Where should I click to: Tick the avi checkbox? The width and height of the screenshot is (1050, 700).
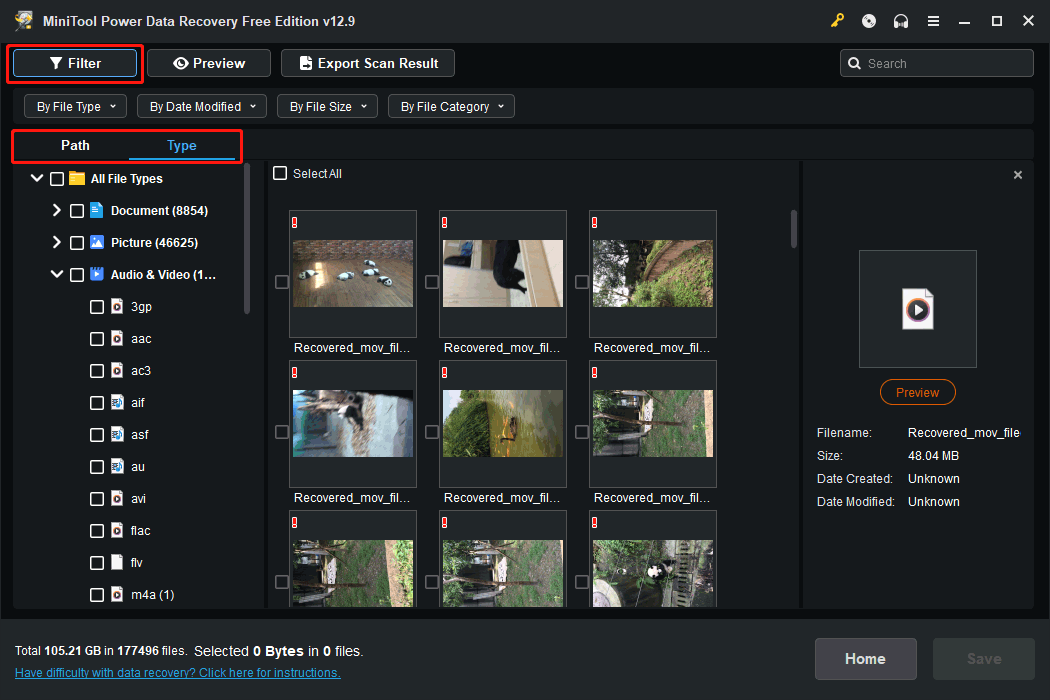pyautogui.click(x=97, y=499)
